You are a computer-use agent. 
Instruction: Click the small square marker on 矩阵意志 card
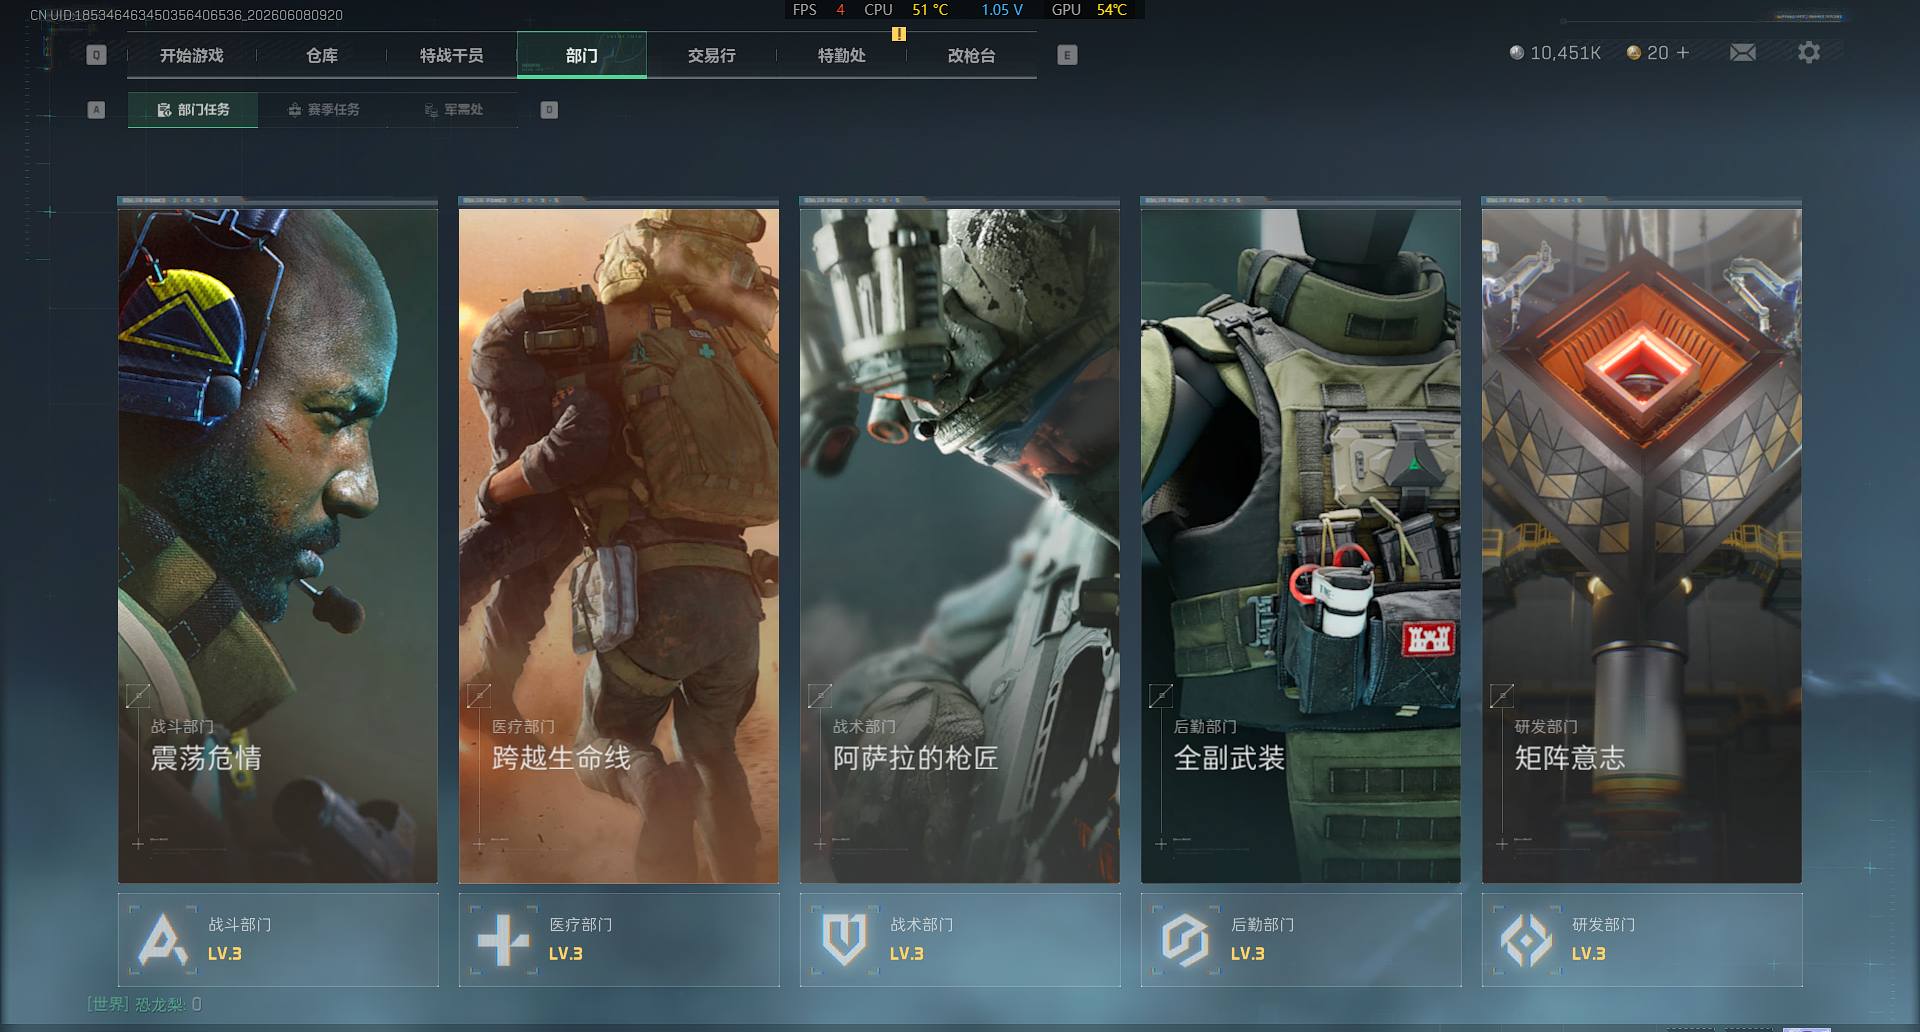point(1502,695)
